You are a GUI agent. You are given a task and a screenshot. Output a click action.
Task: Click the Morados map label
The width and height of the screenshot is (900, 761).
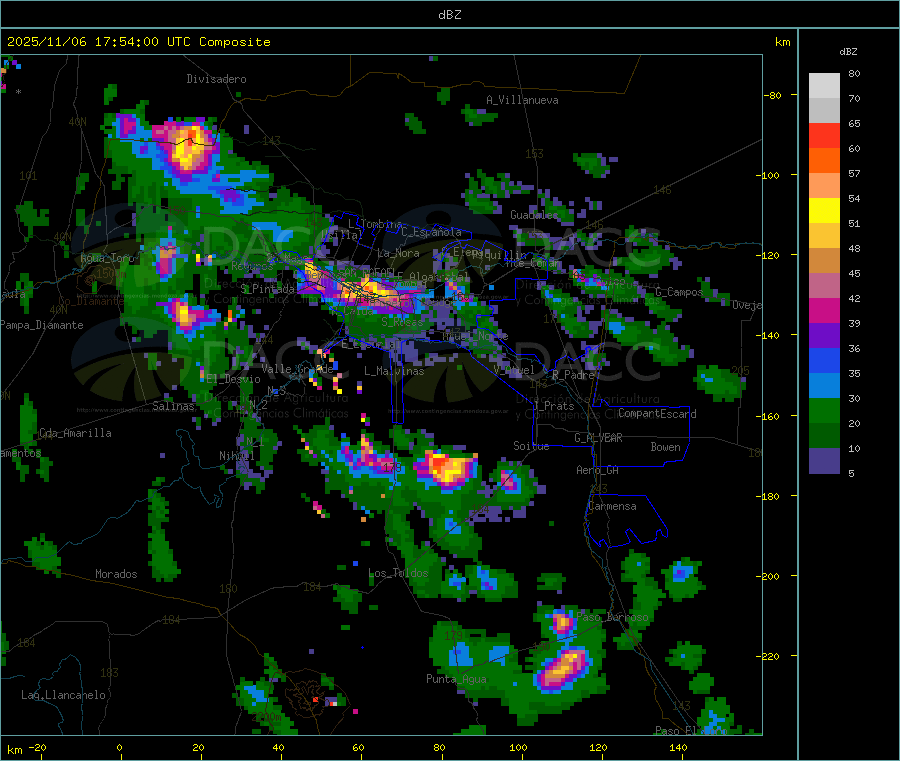pyautogui.click(x=116, y=574)
